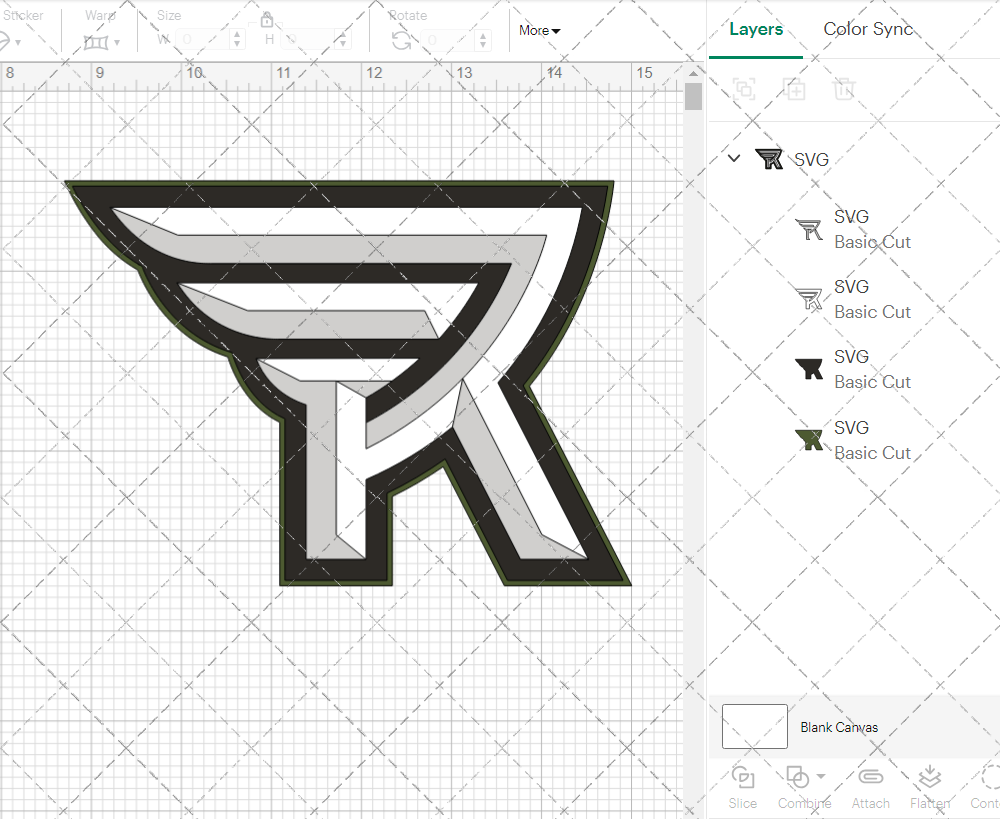Click the Warp tool icon
The image size is (1000, 819).
pos(96,43)
